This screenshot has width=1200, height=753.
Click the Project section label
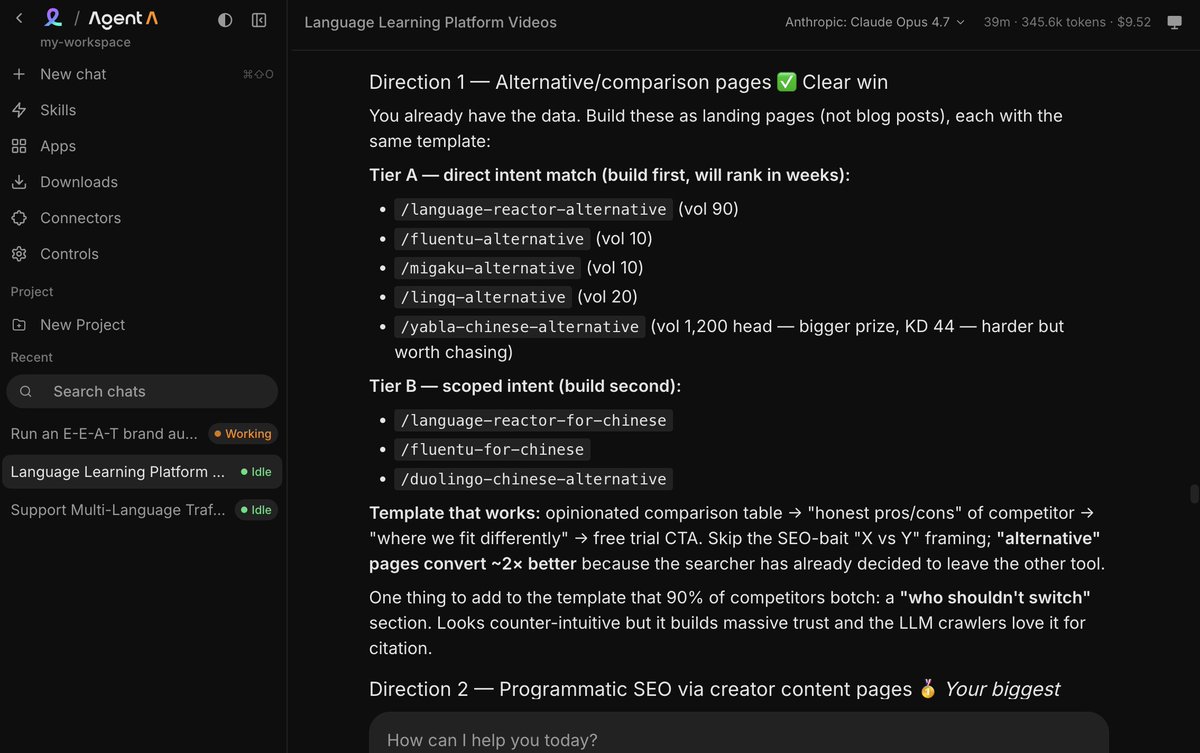(32, 292)
